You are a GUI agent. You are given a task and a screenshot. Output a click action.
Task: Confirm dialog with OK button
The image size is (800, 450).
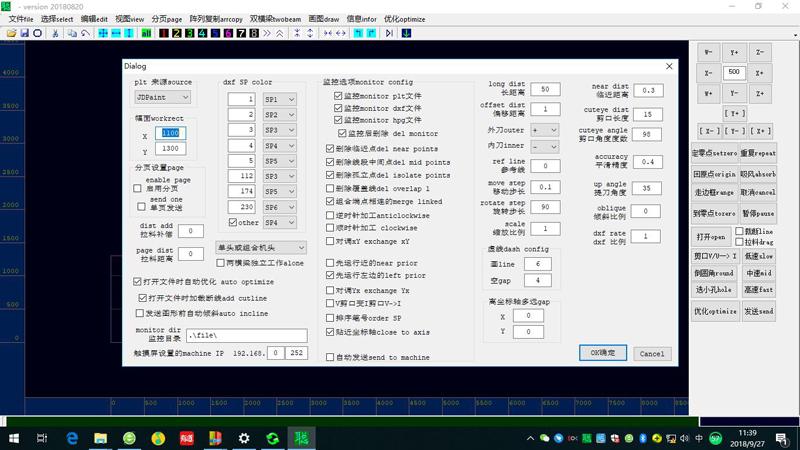coord(603,353)
